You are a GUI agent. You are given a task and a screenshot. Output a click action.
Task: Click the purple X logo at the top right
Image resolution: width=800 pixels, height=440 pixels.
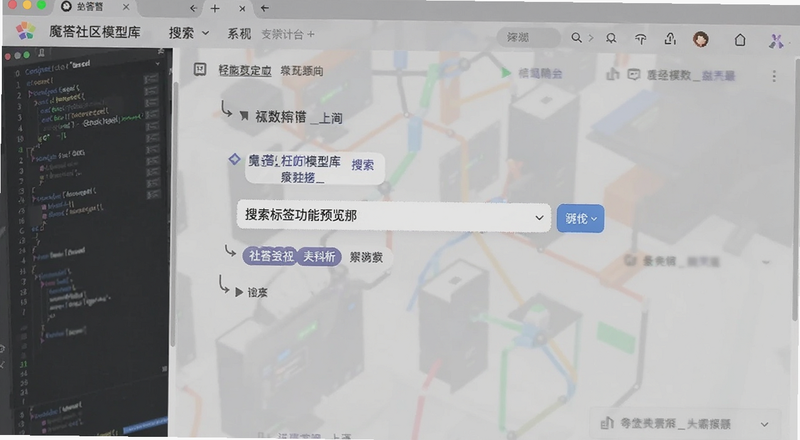pos(776,41)
